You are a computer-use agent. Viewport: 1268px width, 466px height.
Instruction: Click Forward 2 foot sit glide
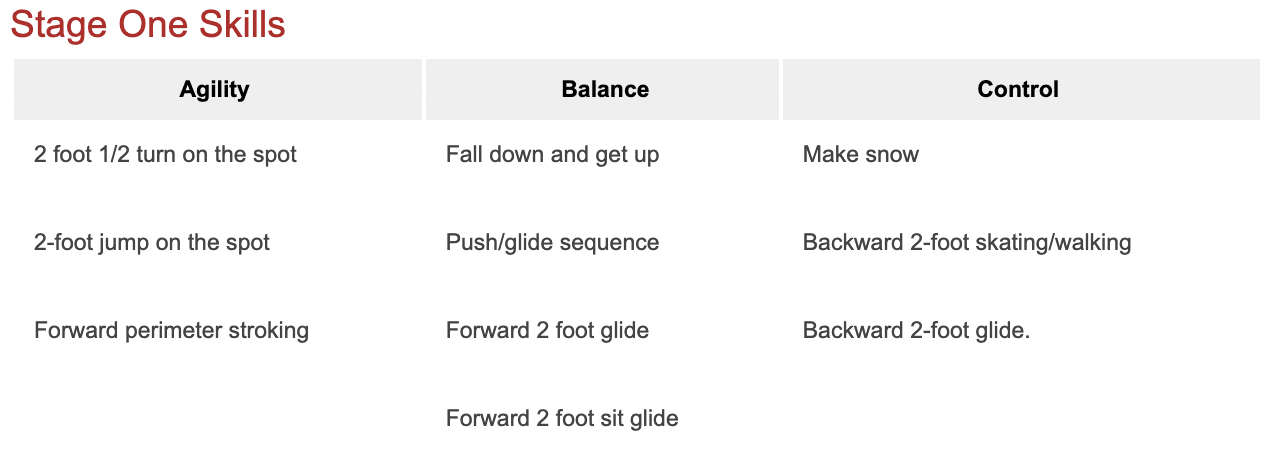click(x=562, y=419)
